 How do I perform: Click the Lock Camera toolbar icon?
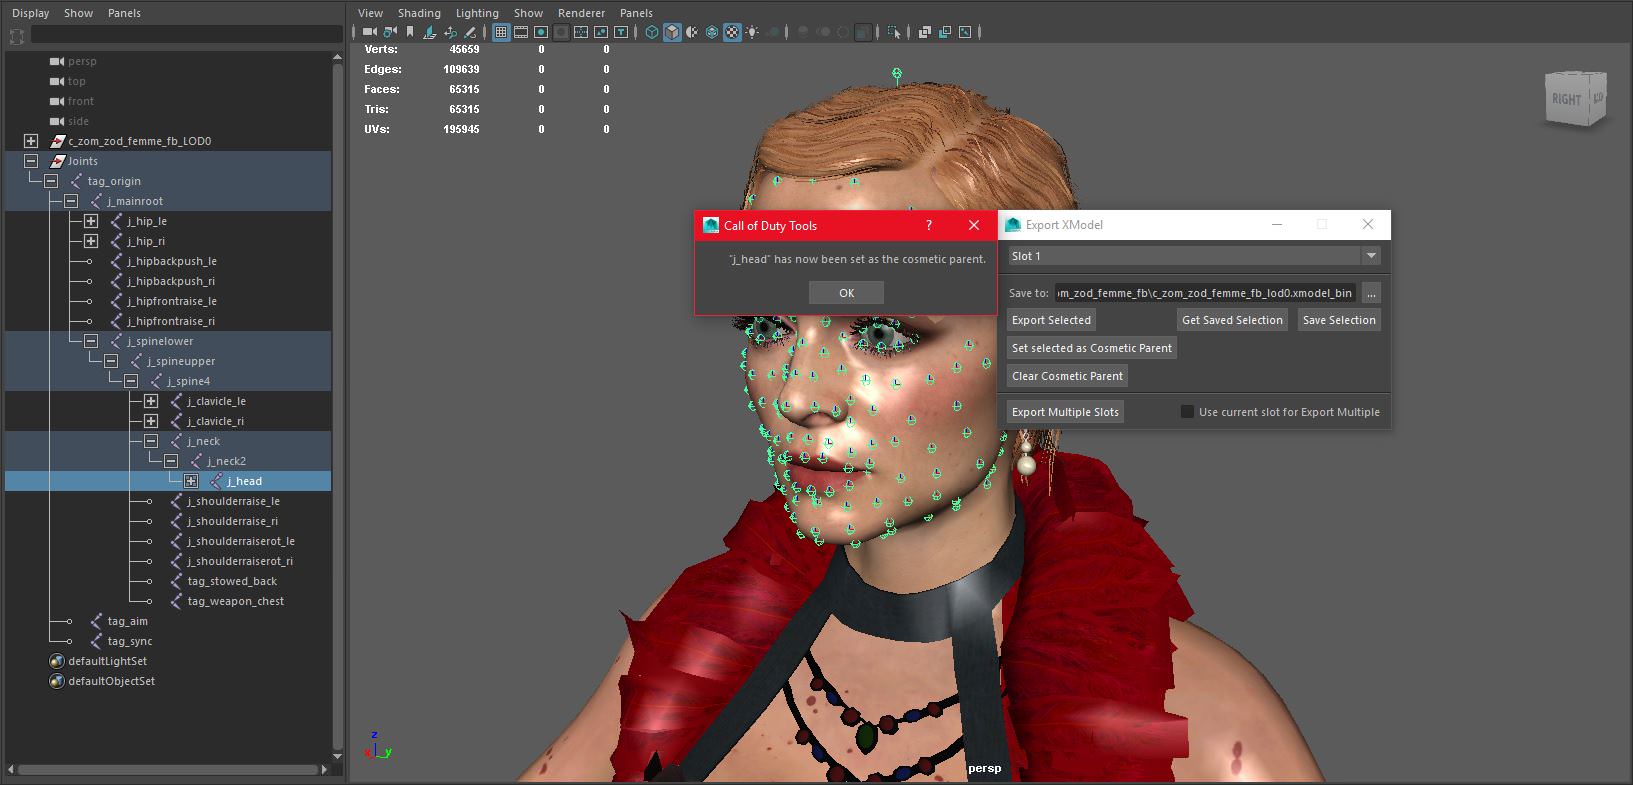(x=389, y=32)
